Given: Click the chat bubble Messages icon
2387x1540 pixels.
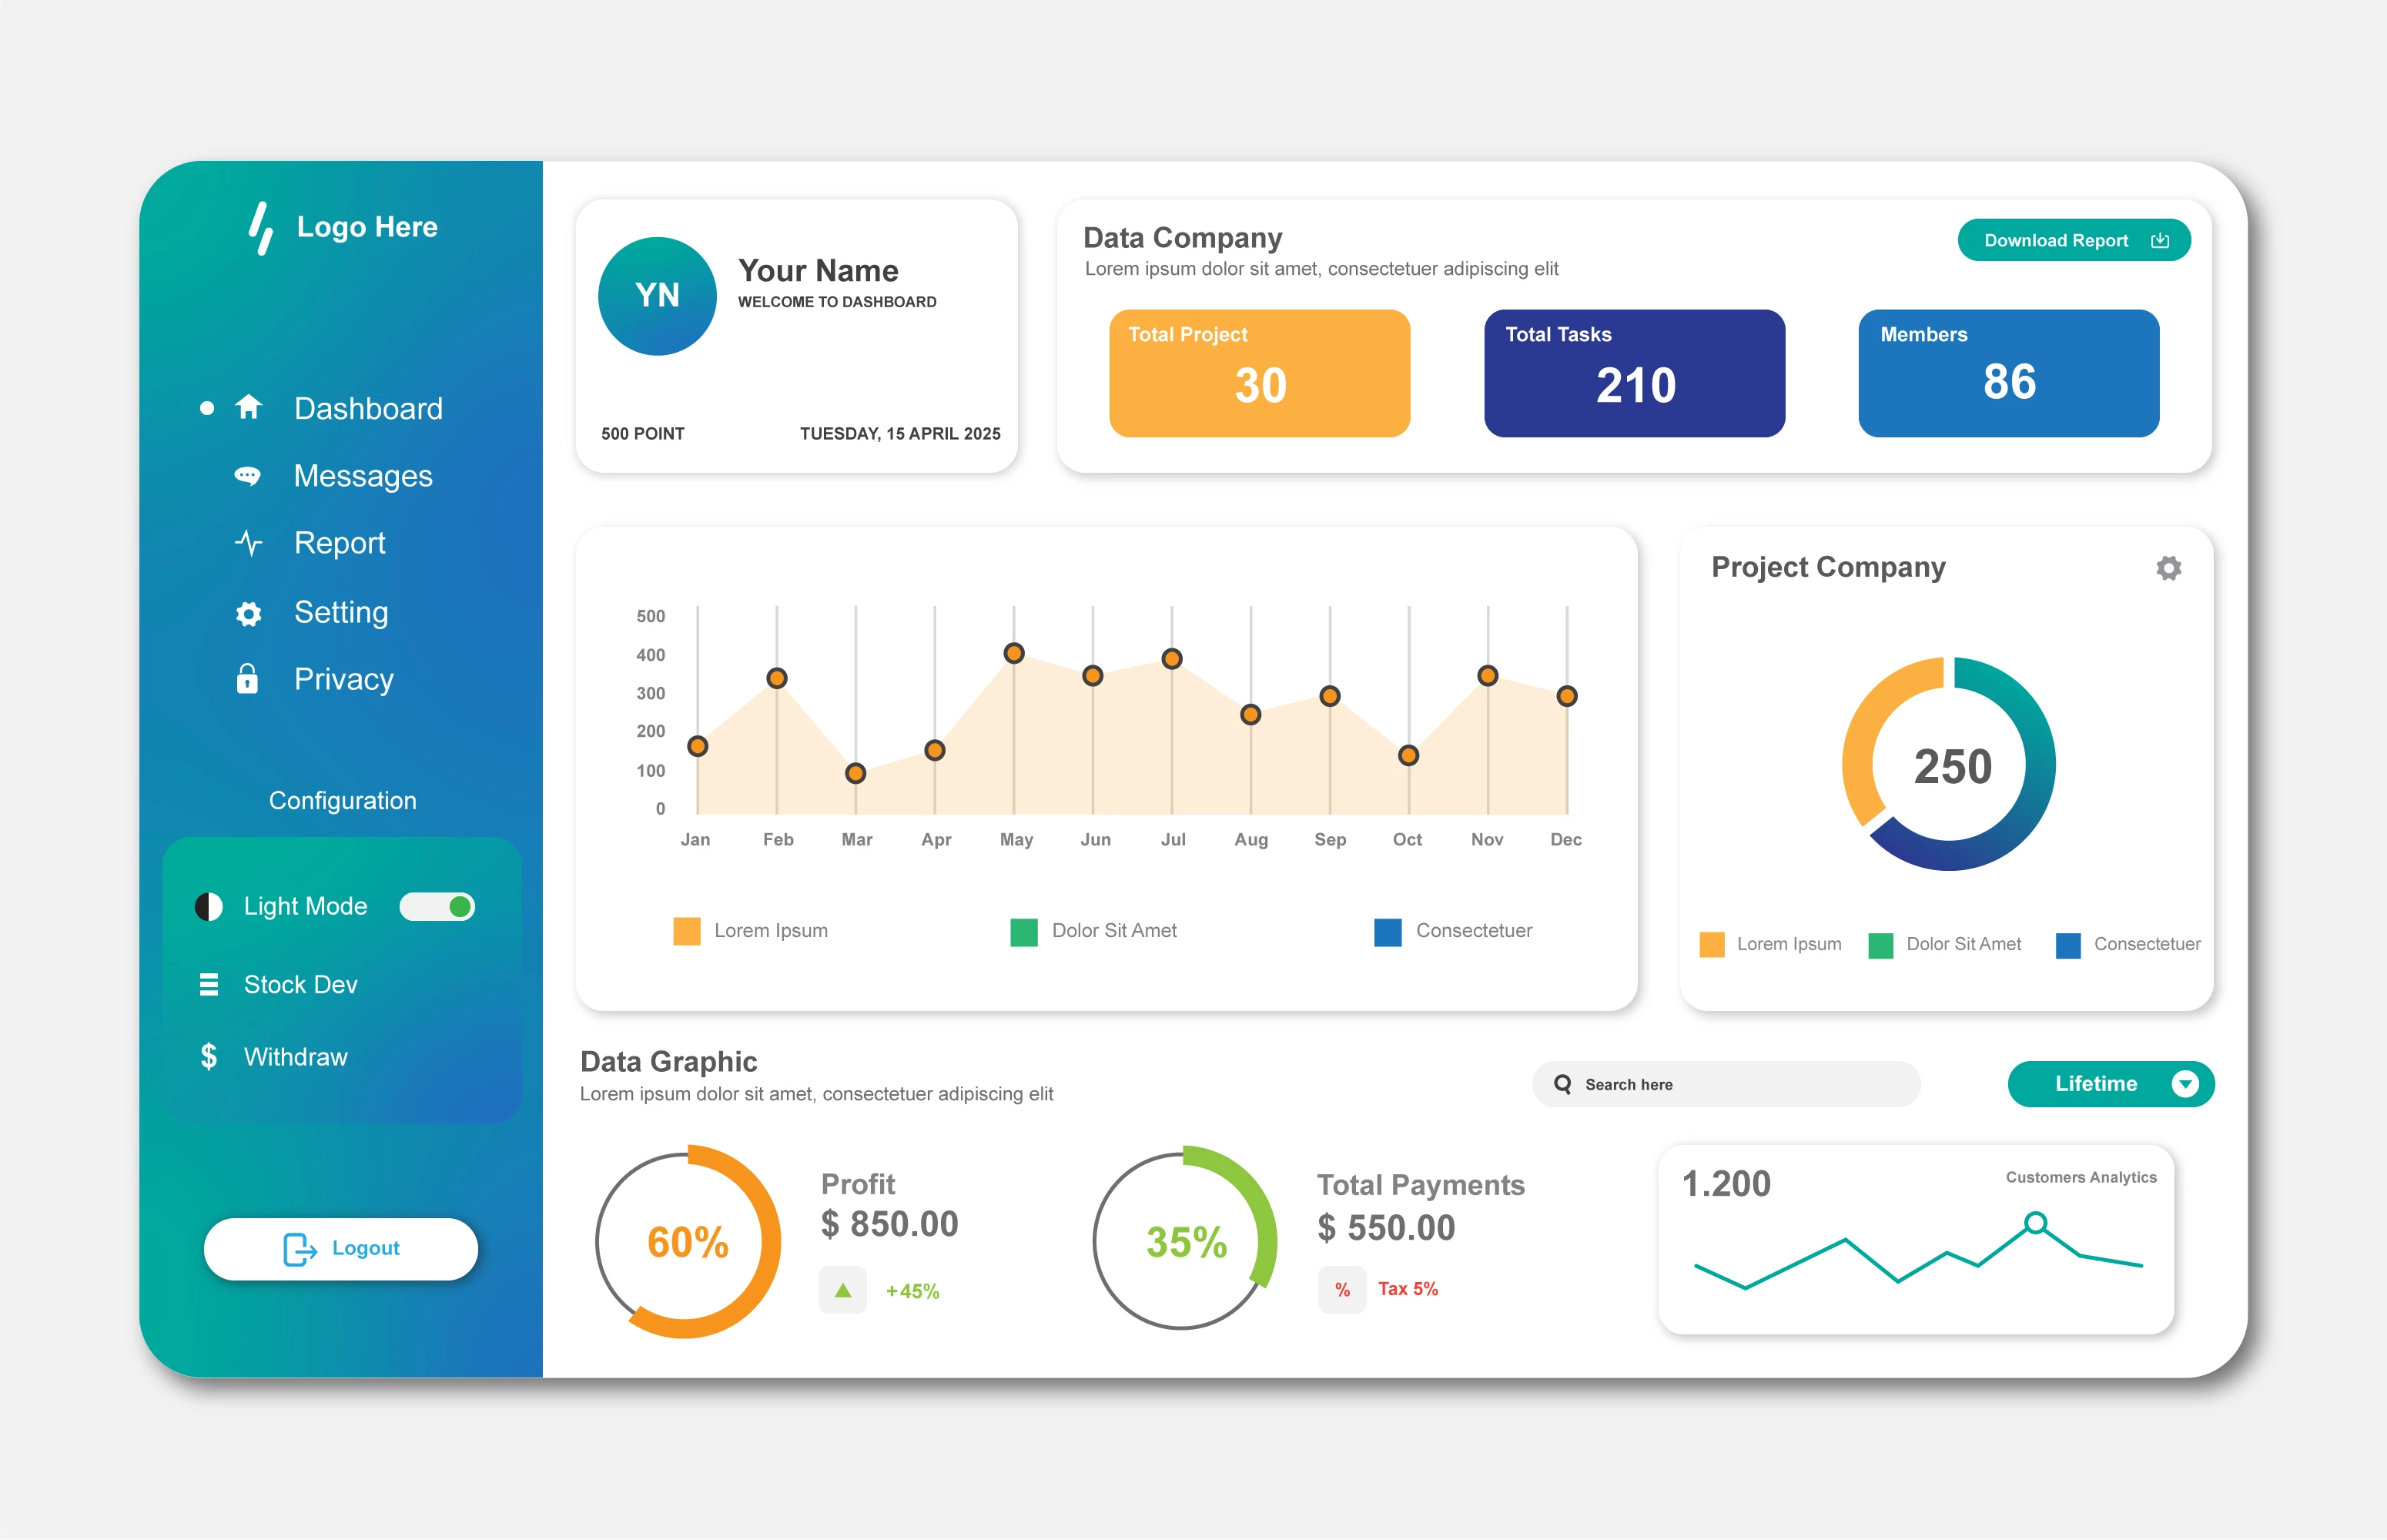Looking at the screenshot, I should (x=247, y=476).
